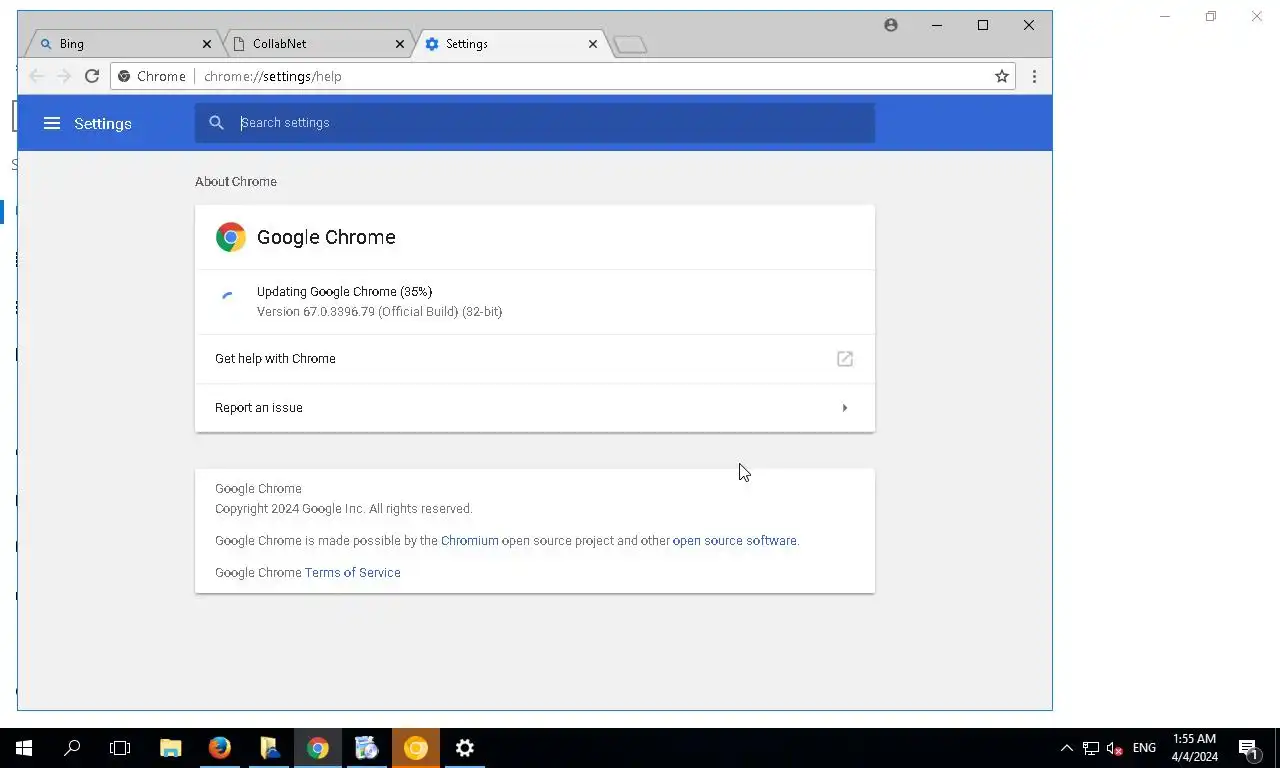Viewport: 1280px width, 768px height.
Task: Click the ENG language indicator
Action: coord(1144,748)
